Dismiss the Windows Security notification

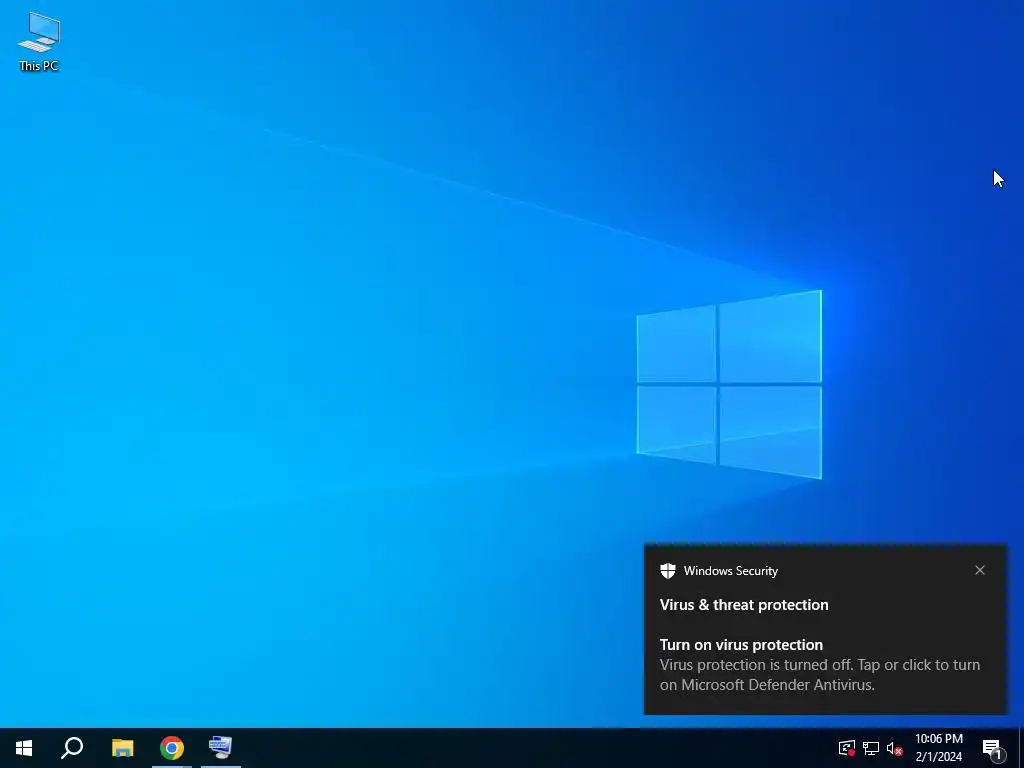(x=980, y=570)
